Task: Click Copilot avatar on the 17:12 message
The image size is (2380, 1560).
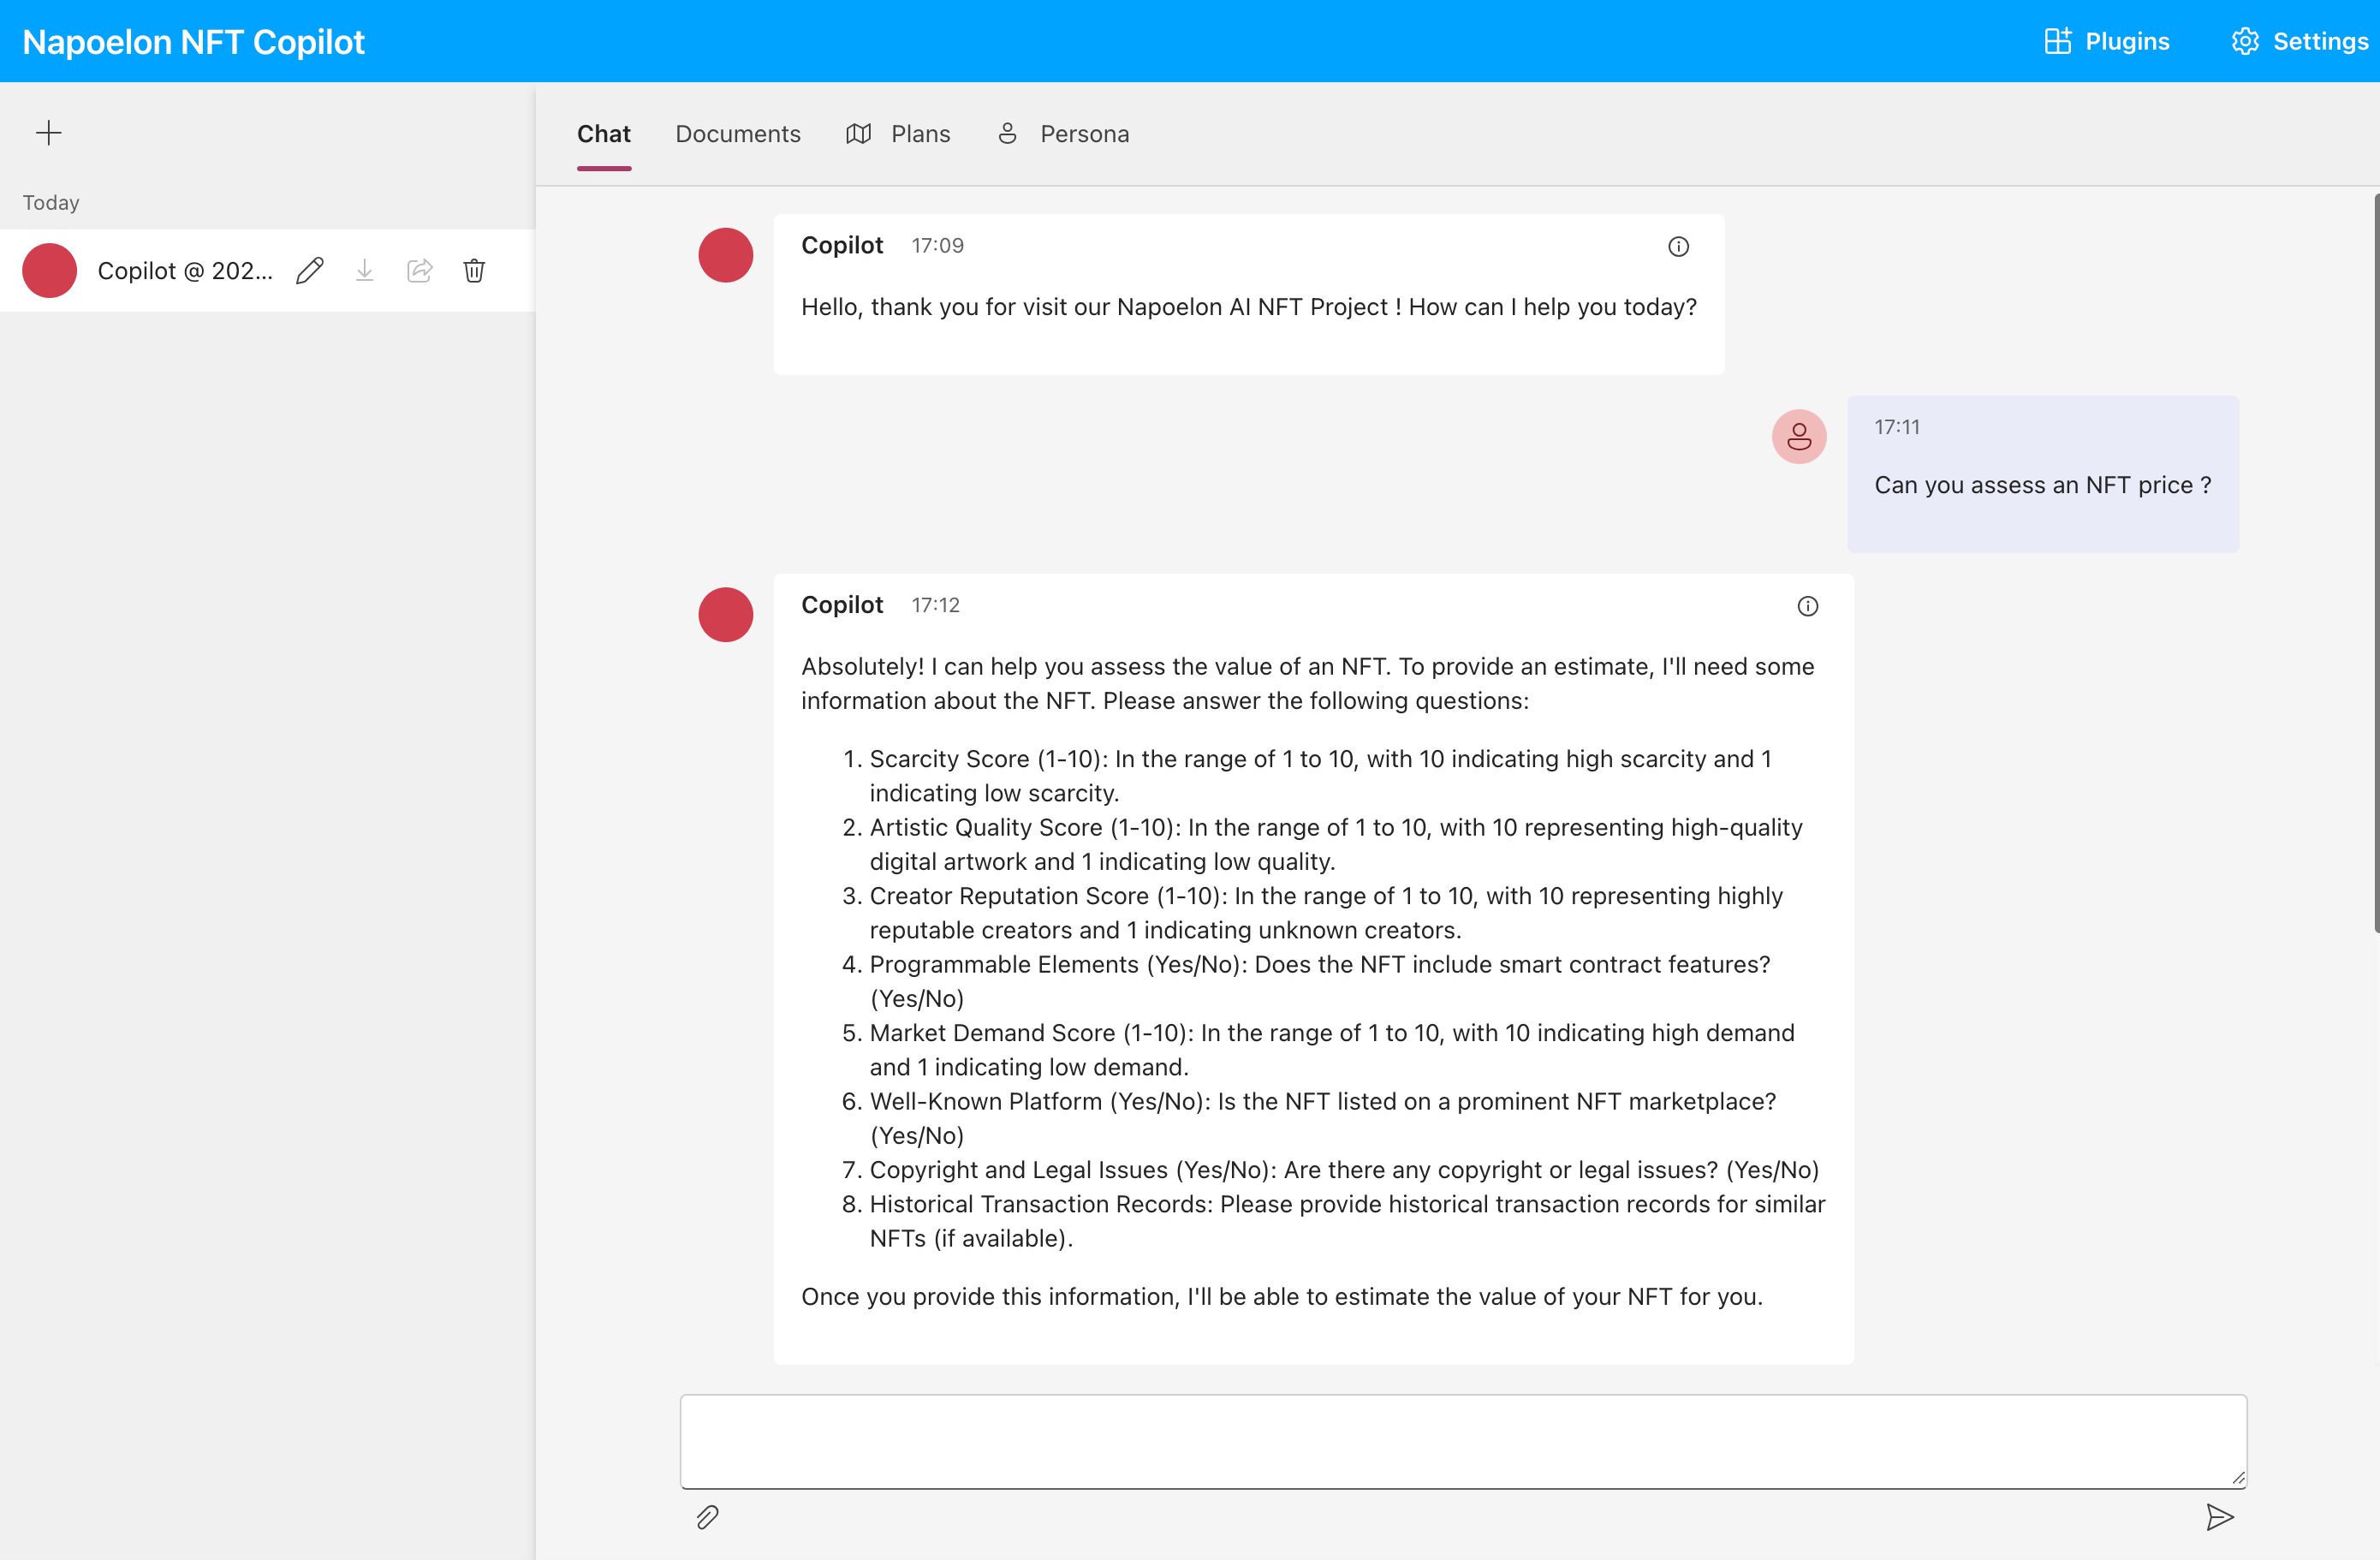Action: point(726,614)
